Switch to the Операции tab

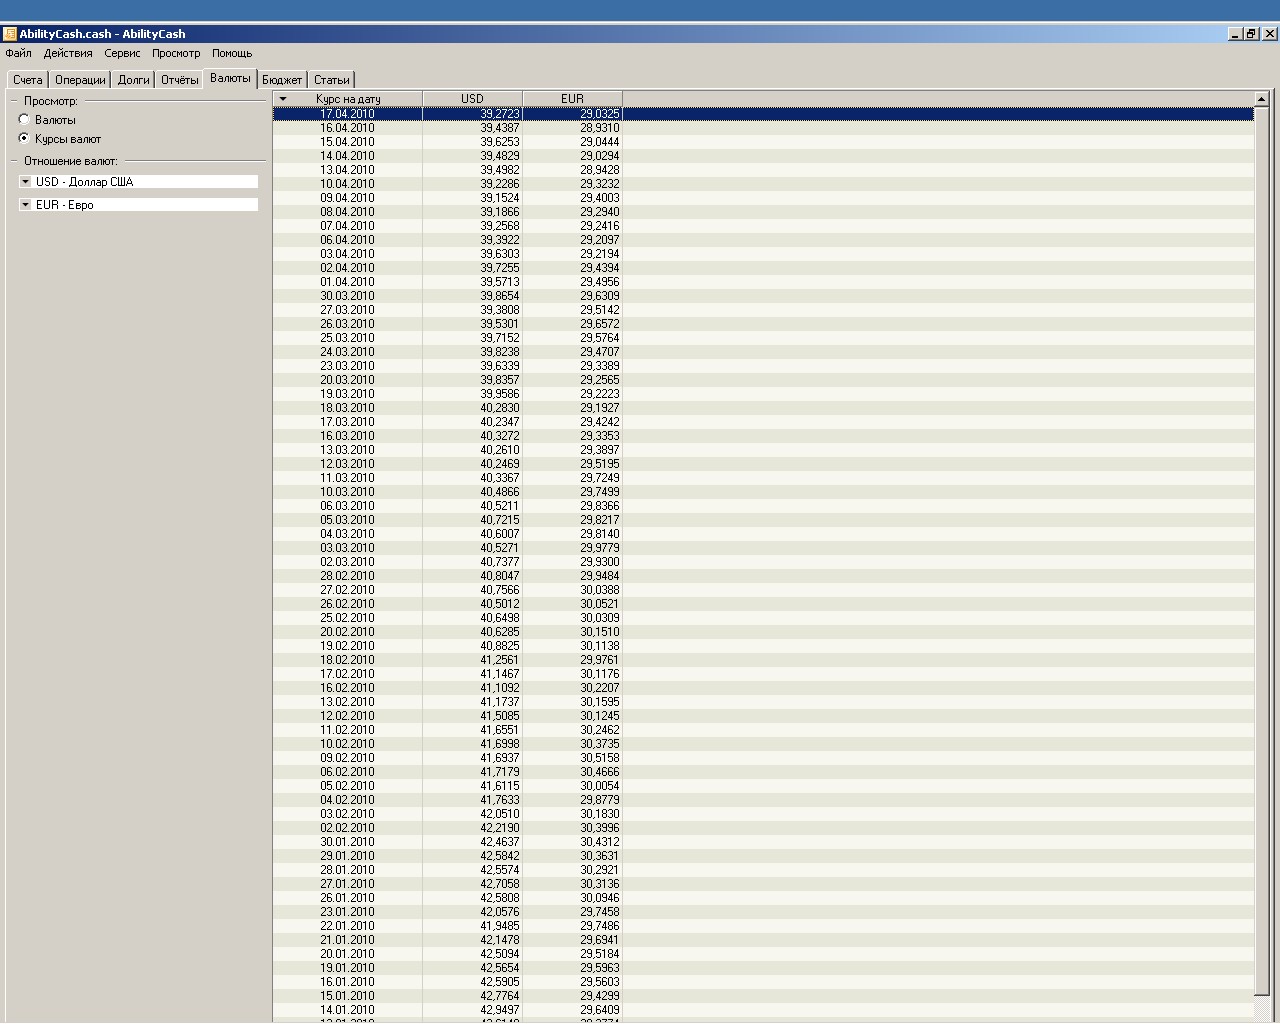(x=80, y=80)
